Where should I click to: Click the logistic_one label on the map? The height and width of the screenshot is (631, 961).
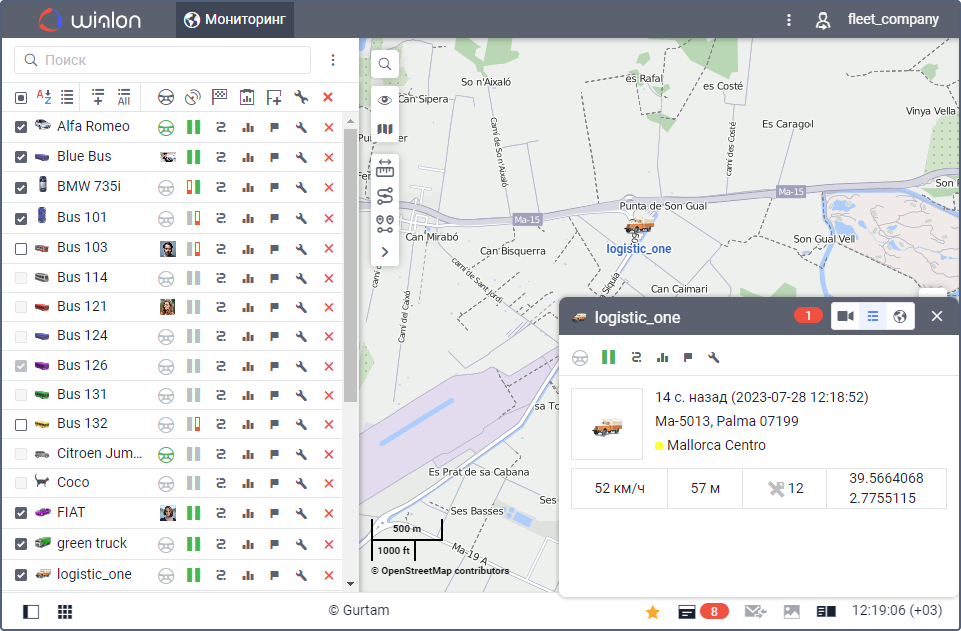point(639,249)
